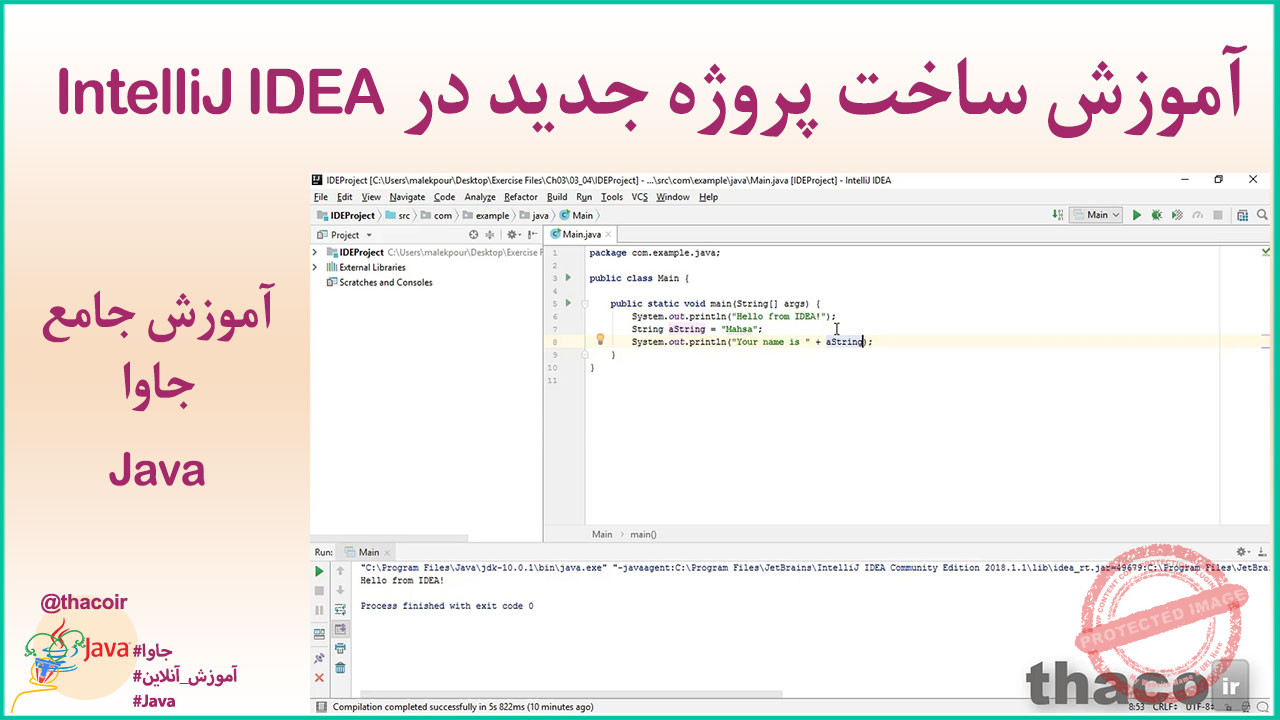Expand the External Libraries node
The image size is (1280, 720).
pyautogui.click(x=314, y=267)
